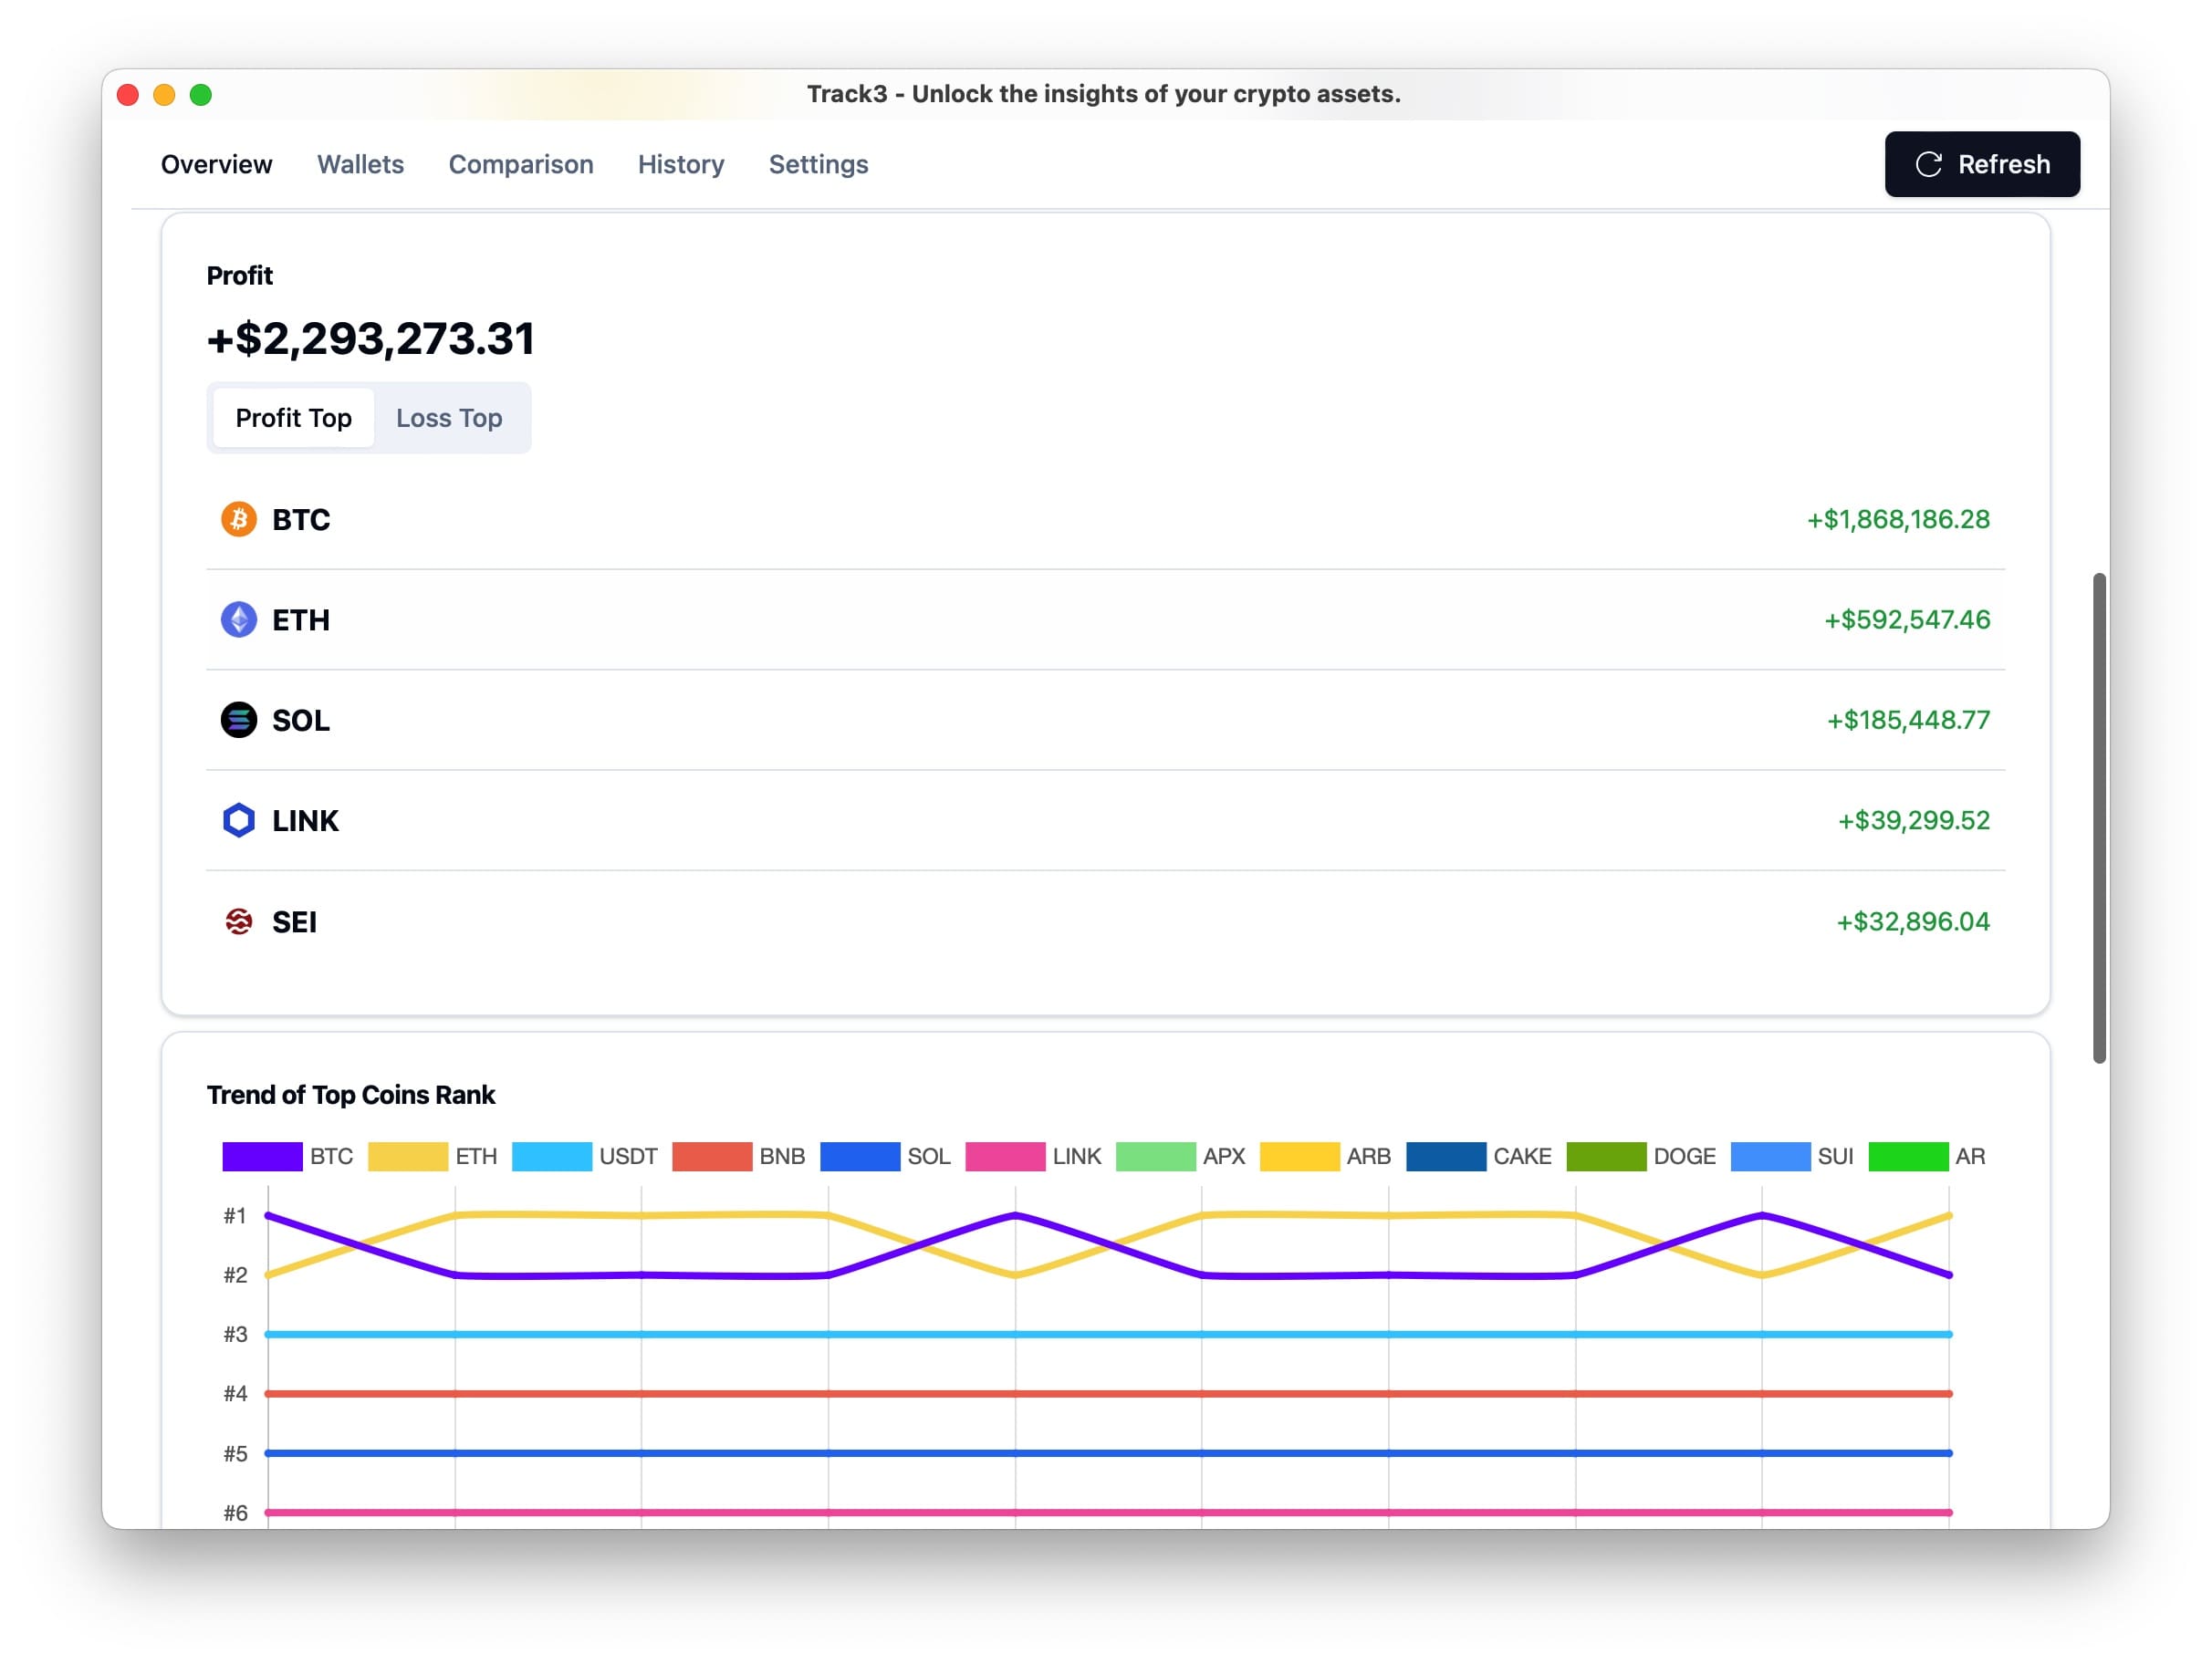Click SOL profit value +$185,448.77
Screen dimensions: 2212x1664
[1908, 719]
